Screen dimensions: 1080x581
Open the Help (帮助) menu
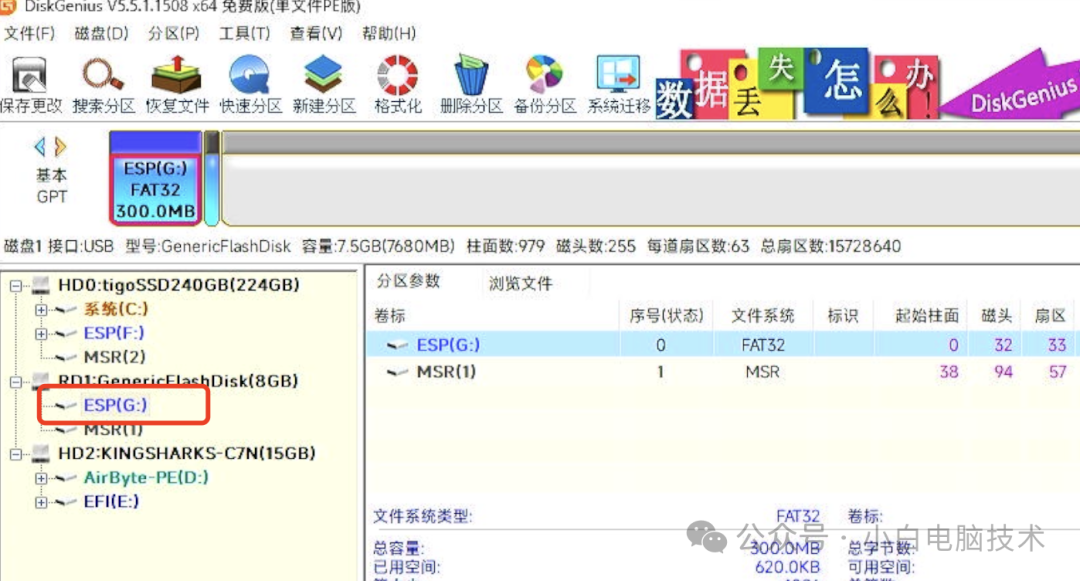pos(388,34)
